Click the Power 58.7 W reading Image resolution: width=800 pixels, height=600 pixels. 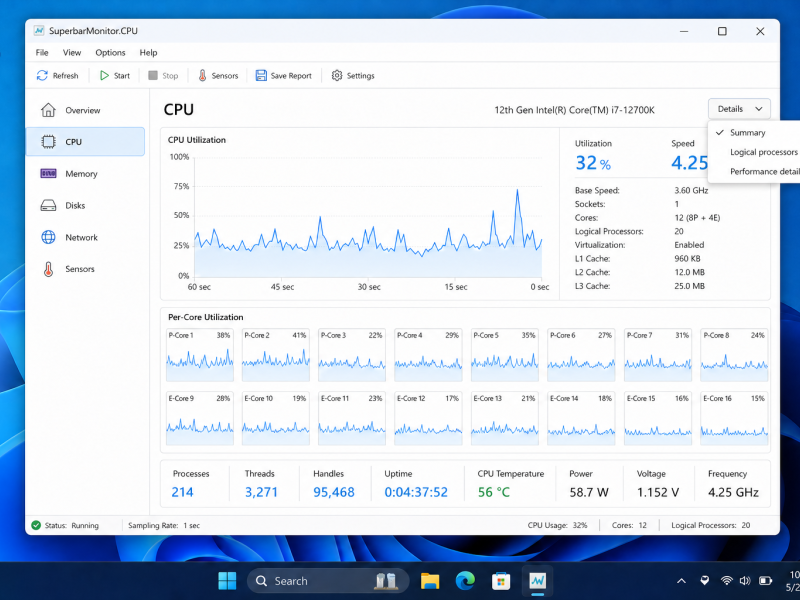click(x=589, y=492)
